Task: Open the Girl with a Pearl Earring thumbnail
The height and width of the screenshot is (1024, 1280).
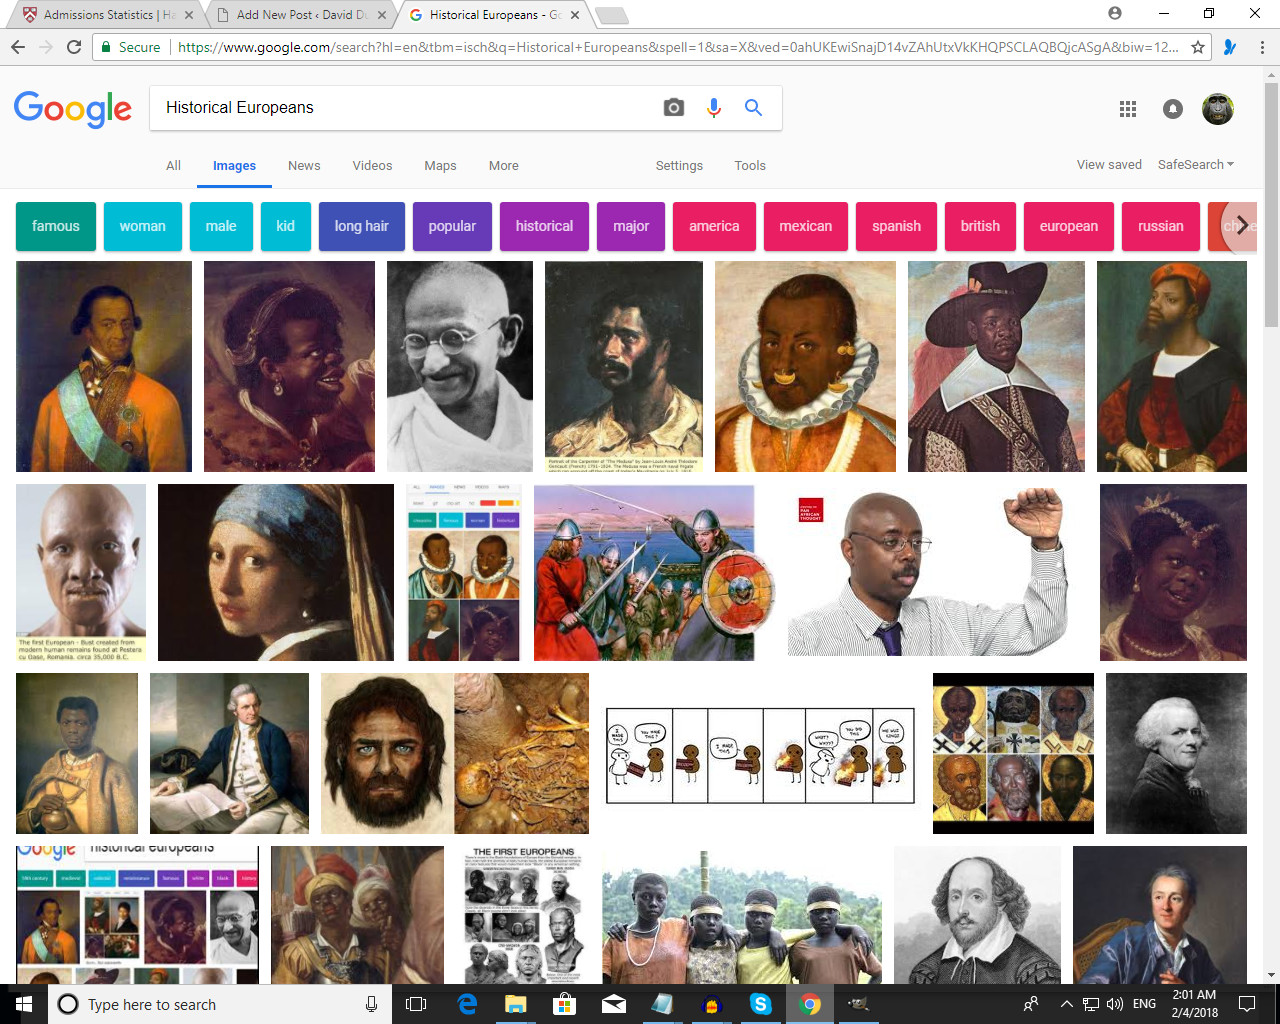Action: [x=276, y=572]
